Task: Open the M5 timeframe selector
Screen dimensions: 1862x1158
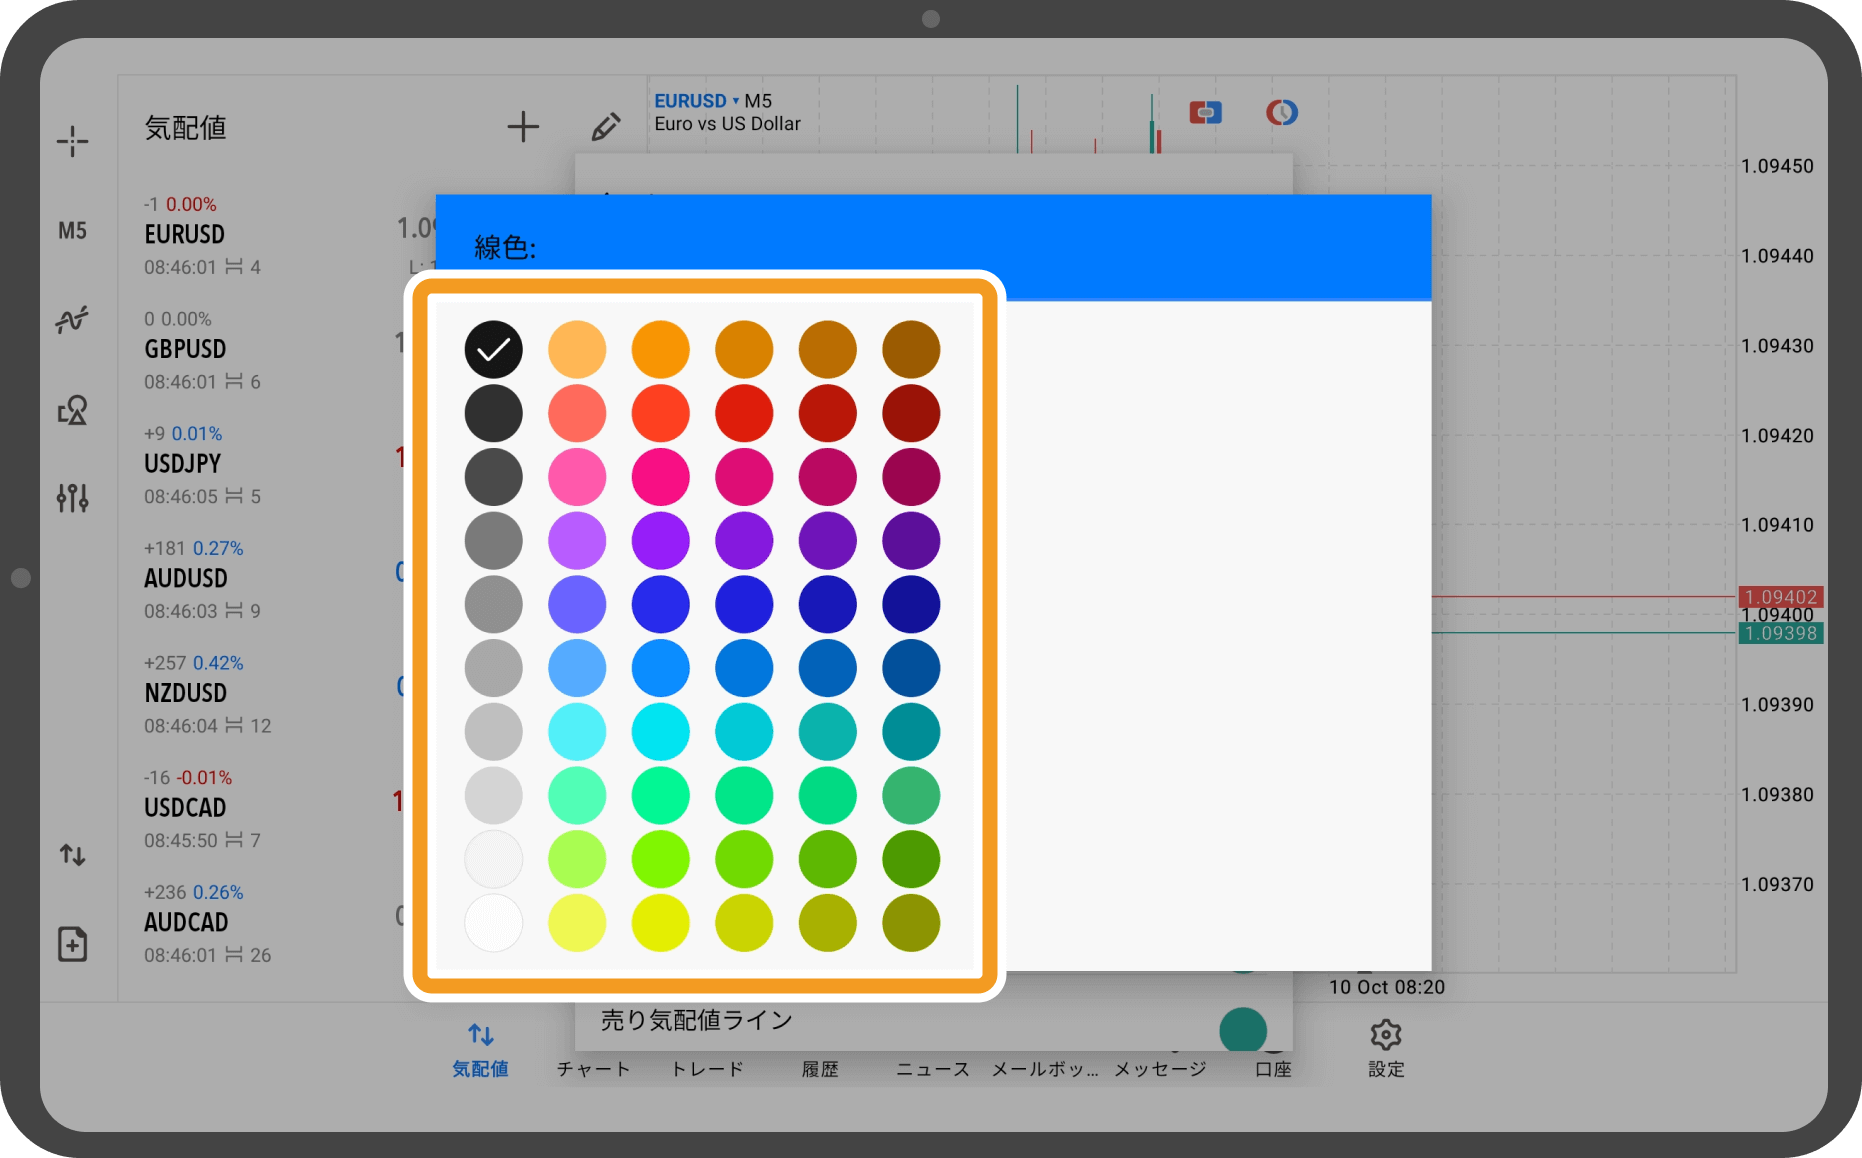Action: pos(72,231)
